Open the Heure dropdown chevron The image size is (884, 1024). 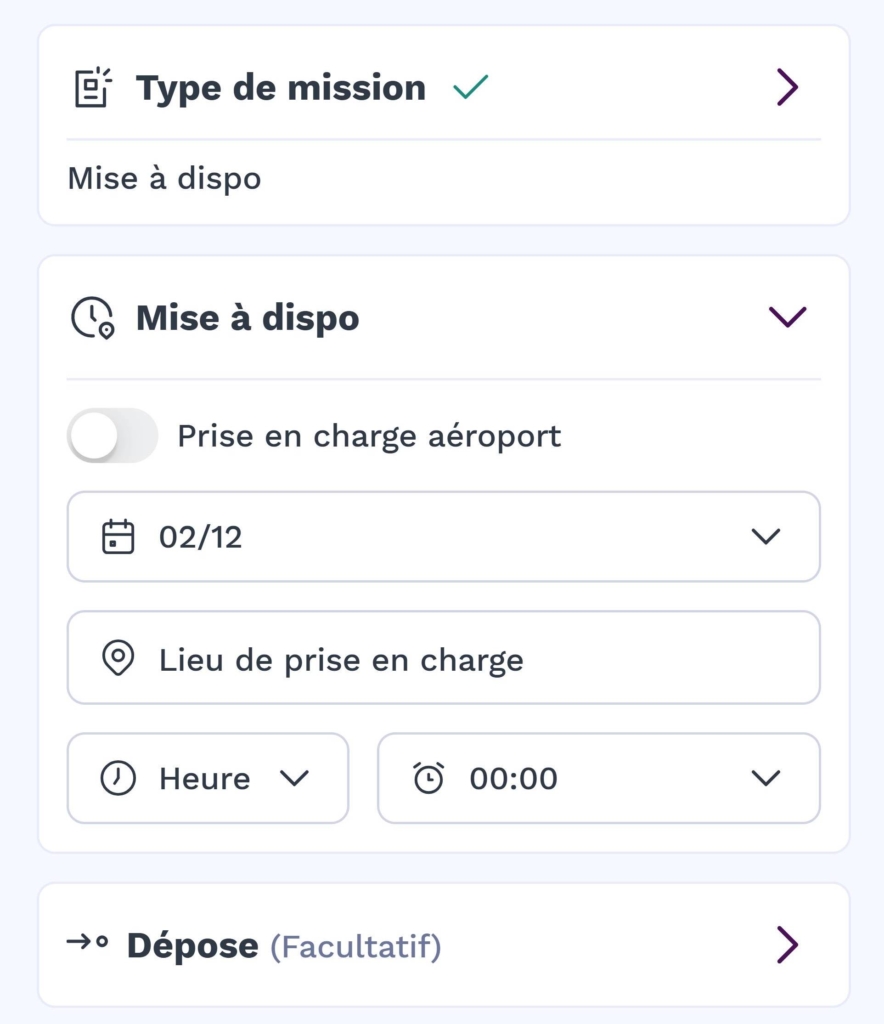(x=294, y=778)
